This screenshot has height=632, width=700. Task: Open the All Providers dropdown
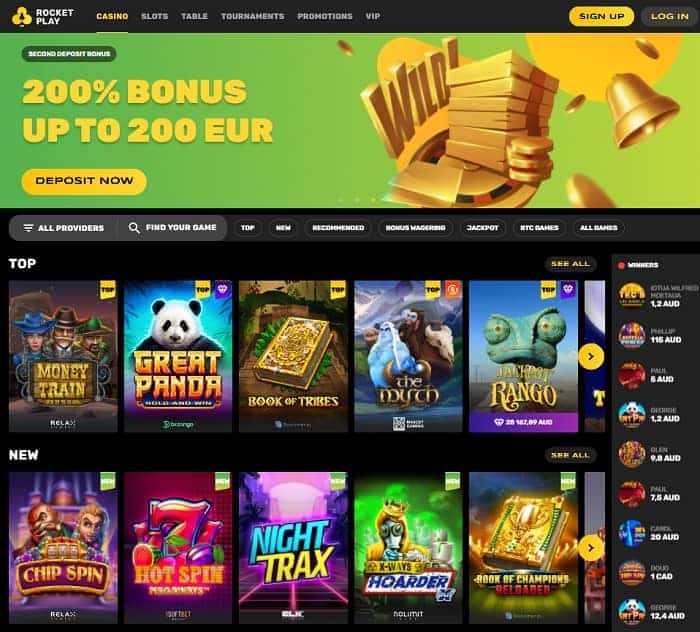tap(63, 228)
